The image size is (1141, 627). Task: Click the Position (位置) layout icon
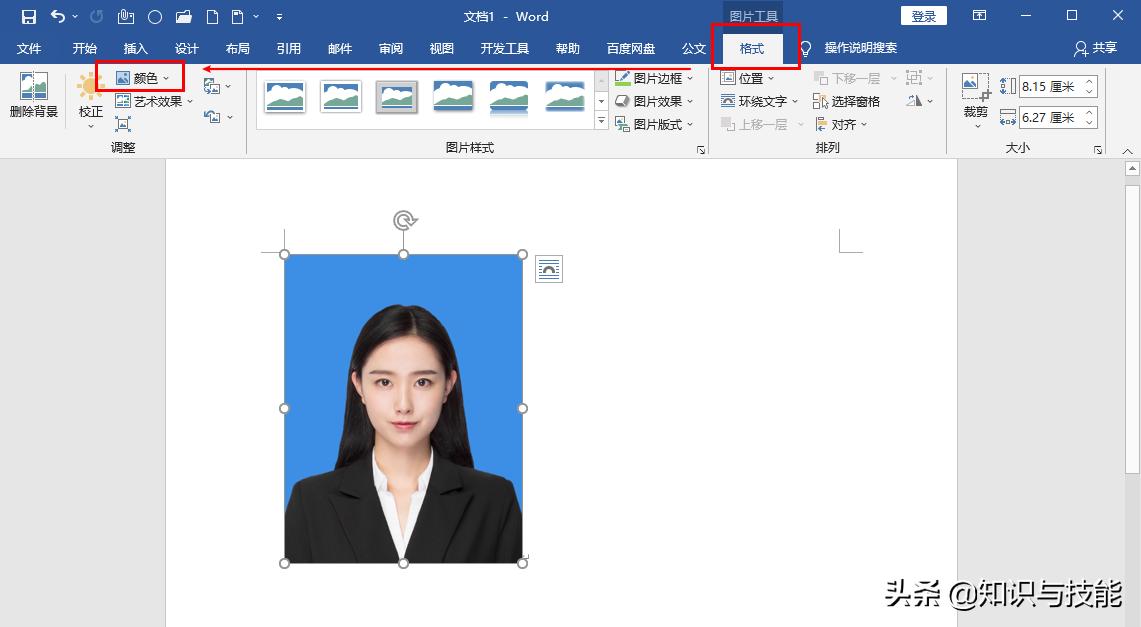(747, 78)
